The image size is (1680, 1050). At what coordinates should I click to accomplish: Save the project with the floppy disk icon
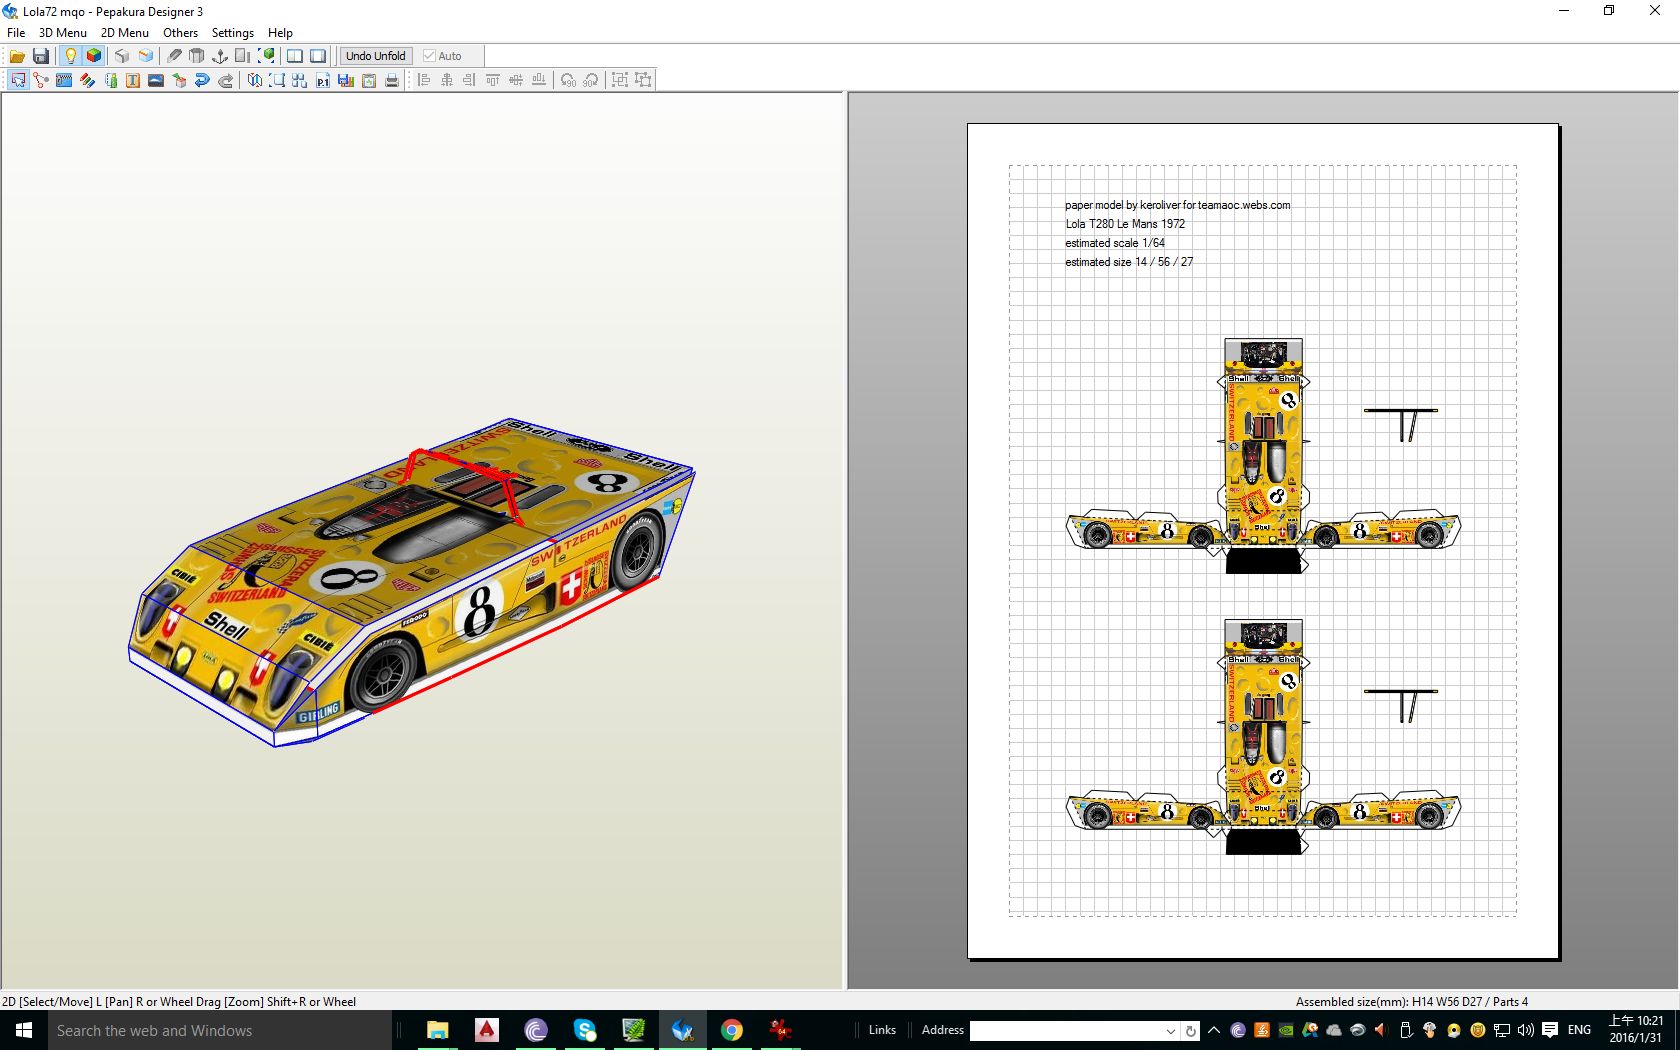tap(41, 56)
